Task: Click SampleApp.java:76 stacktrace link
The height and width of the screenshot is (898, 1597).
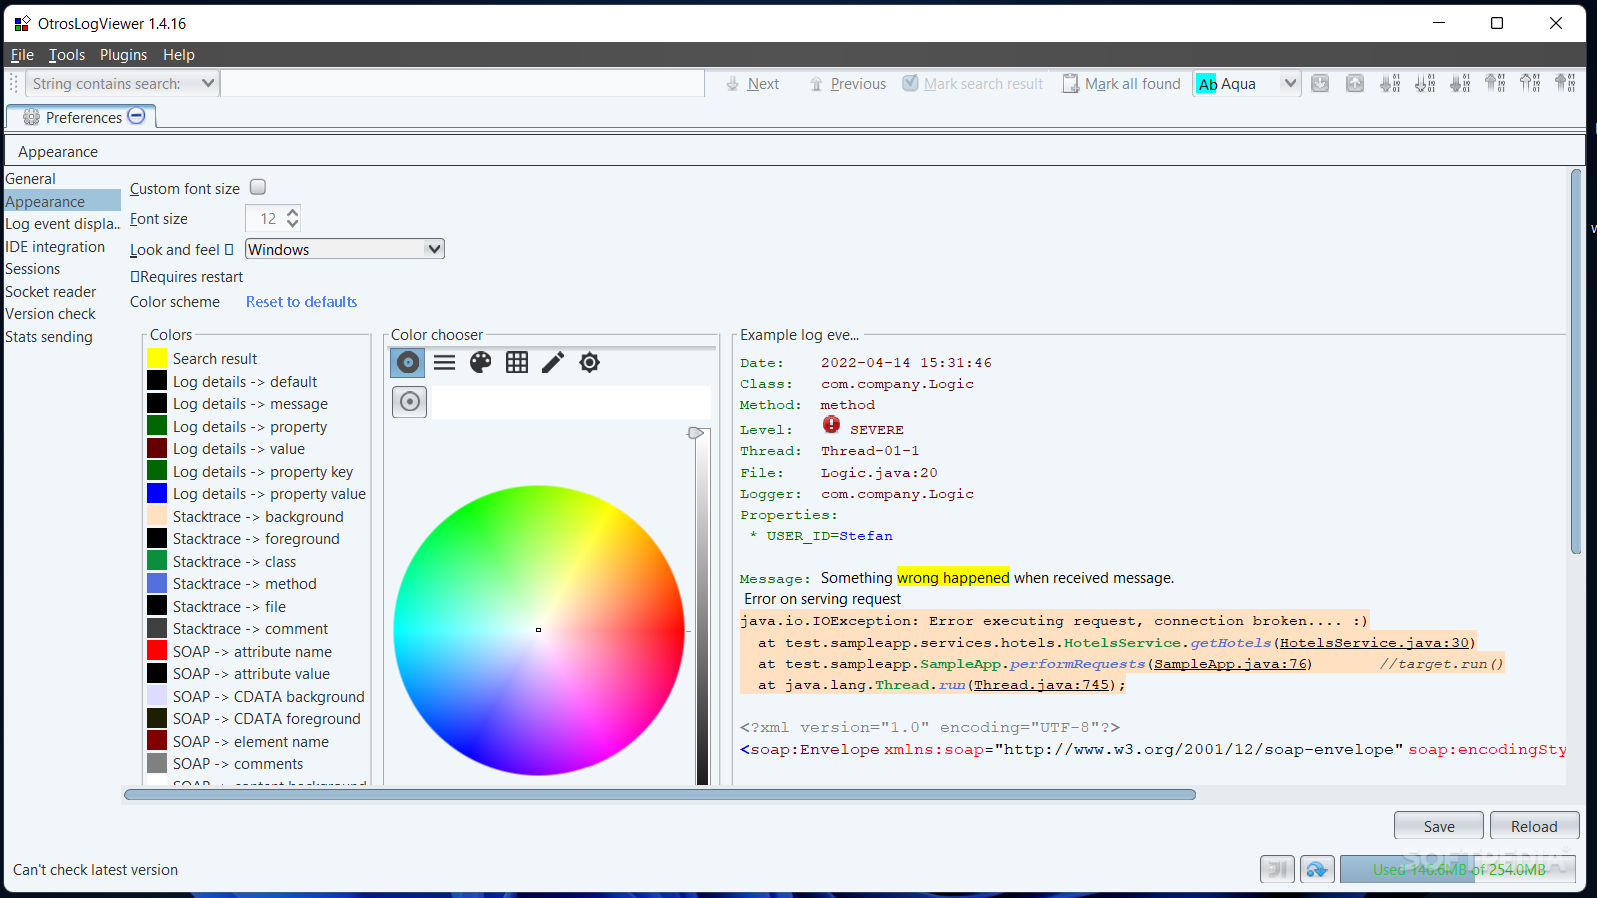Action: (1230, 664)
